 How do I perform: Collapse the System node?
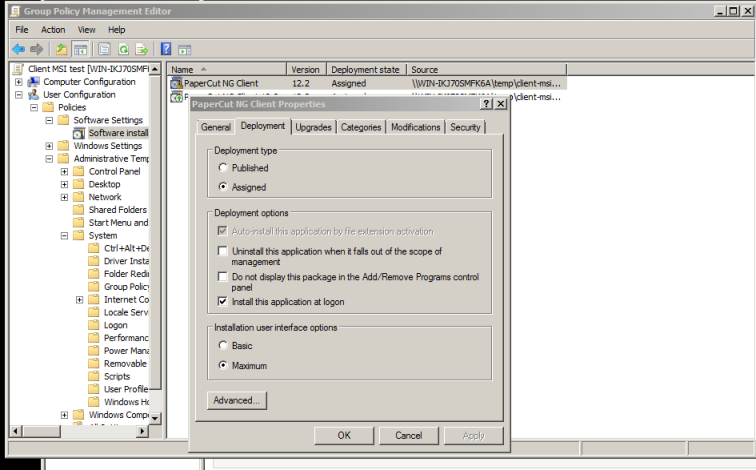[x=64, y=235]
